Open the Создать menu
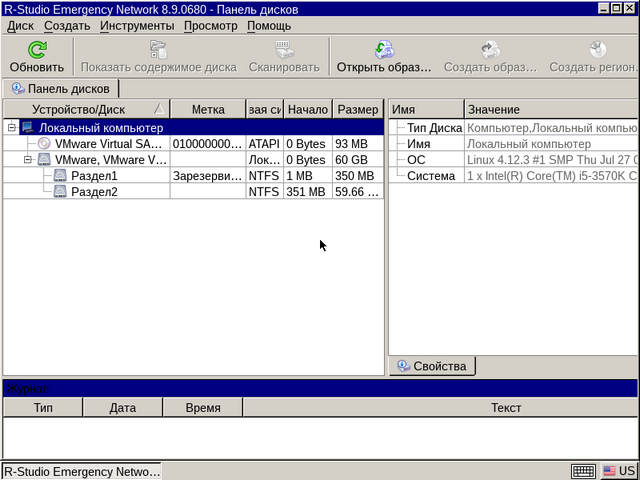Screen dimensions: 640x480 67,25
